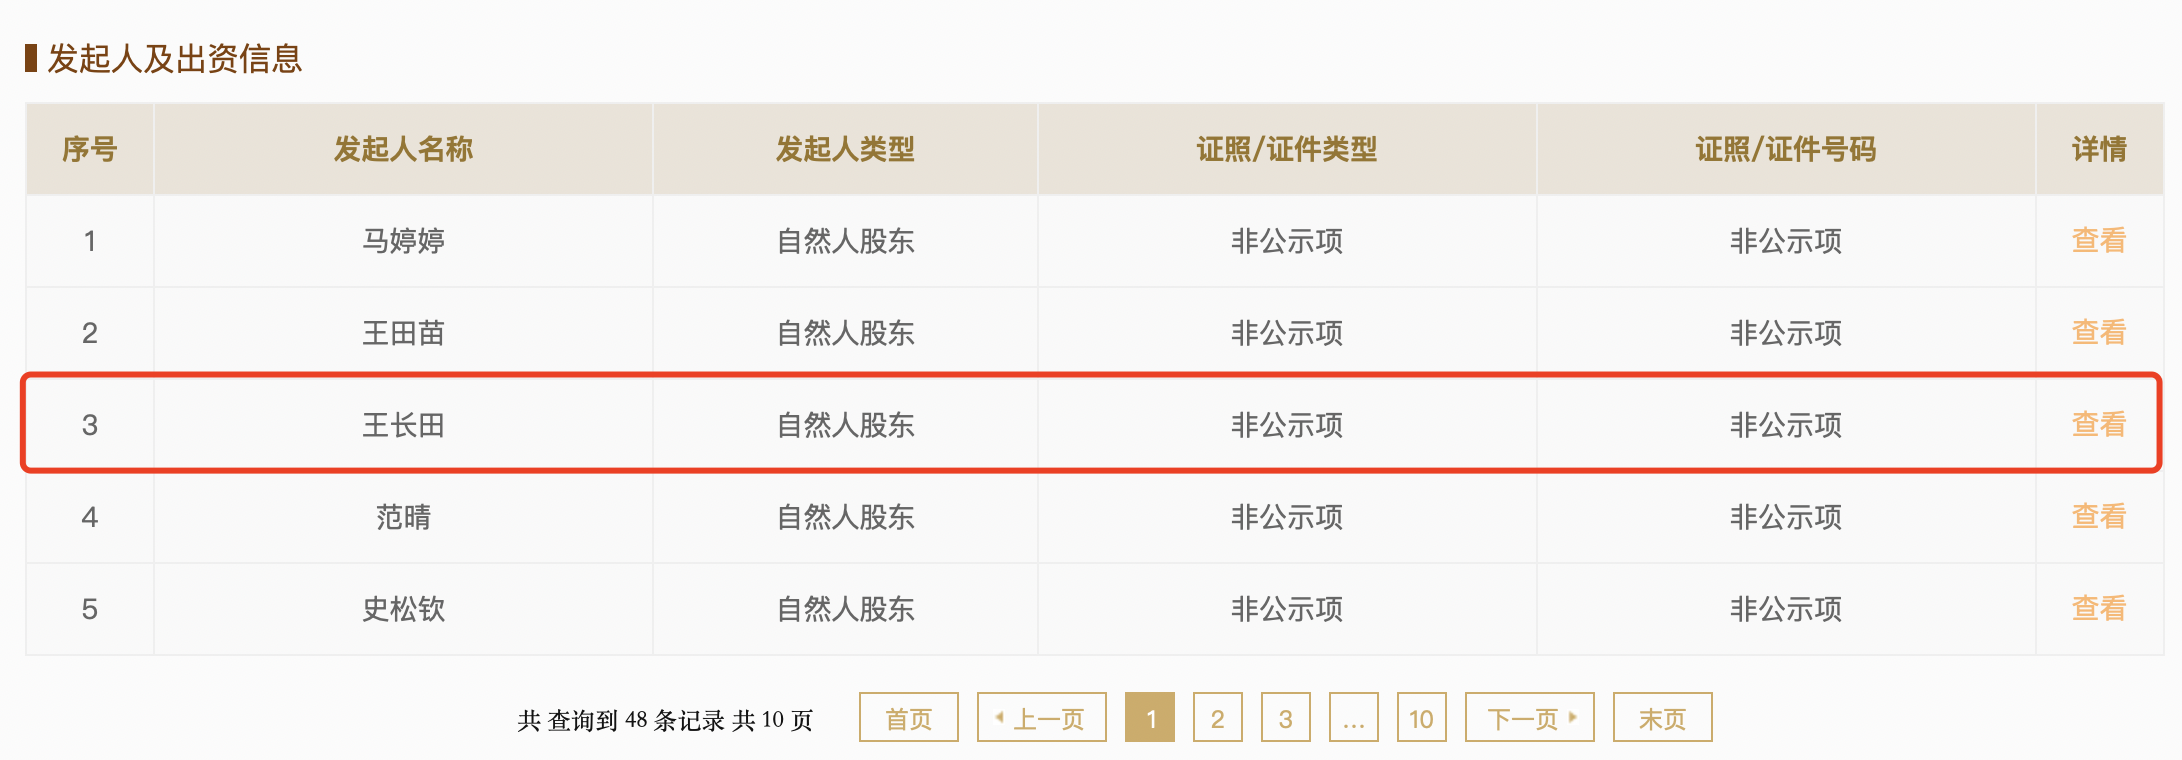Image resolution: width=2182 pixels, height=760 pixels.
Task: Click the 发起人及出资信息 section title
Action: tap(174, 58)
